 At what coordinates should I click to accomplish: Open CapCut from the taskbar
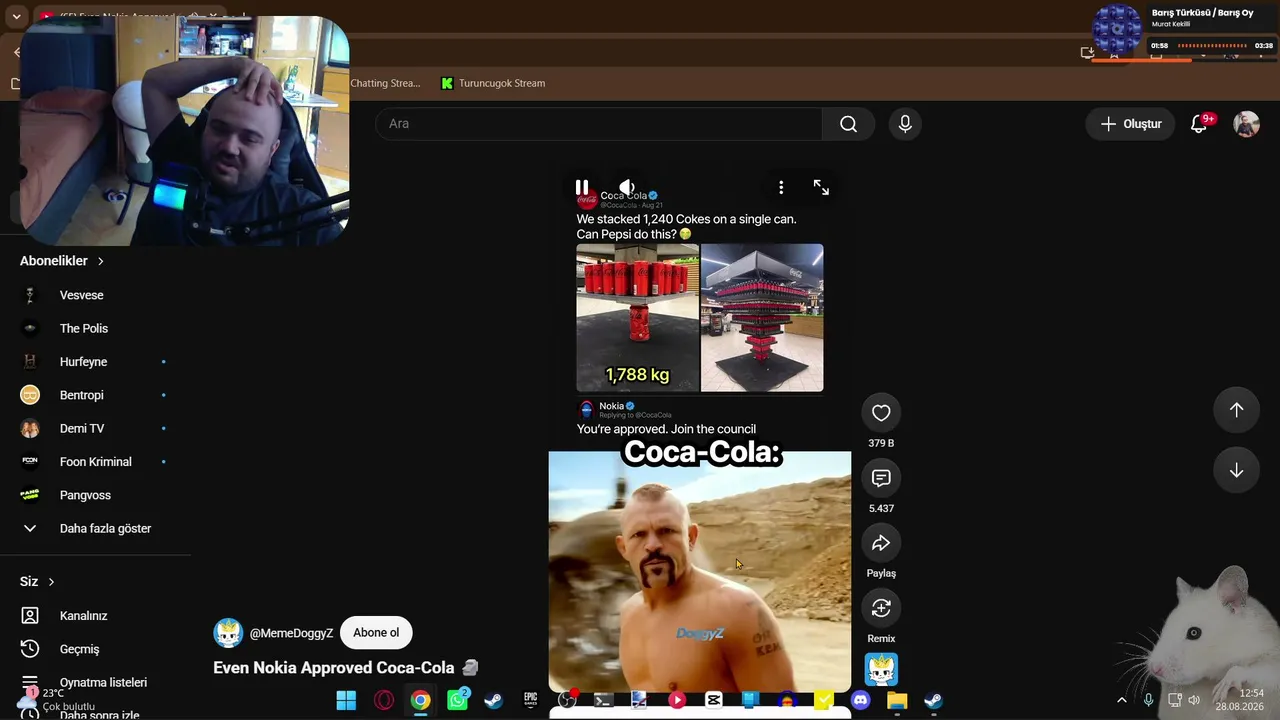[713, 700]
